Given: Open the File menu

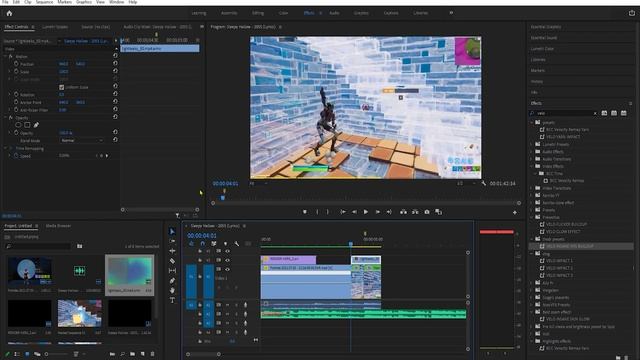Looking at the screenshot, I should pos(5,2).
